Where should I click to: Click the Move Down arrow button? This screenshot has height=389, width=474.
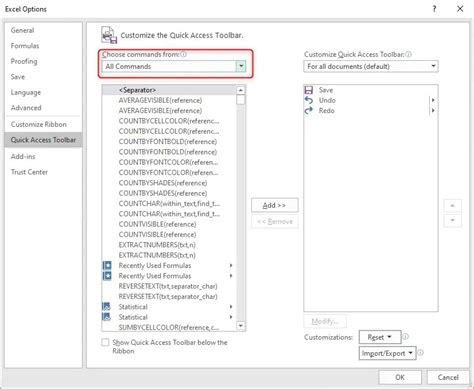(x=452, y=220)
